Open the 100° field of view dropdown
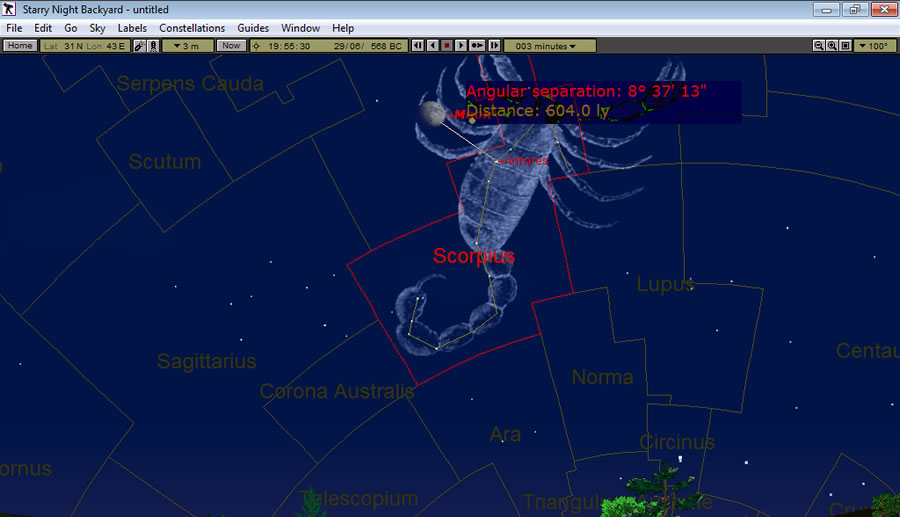The height and width of the screenshot is (517, 900). [x=875, y=46]
